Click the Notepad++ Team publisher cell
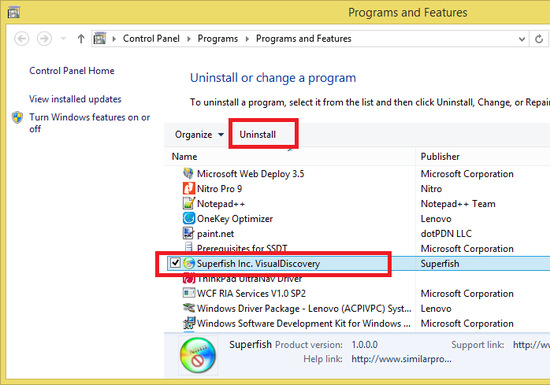Viewport: 550px width, 385px height. (x=458, y=204)
